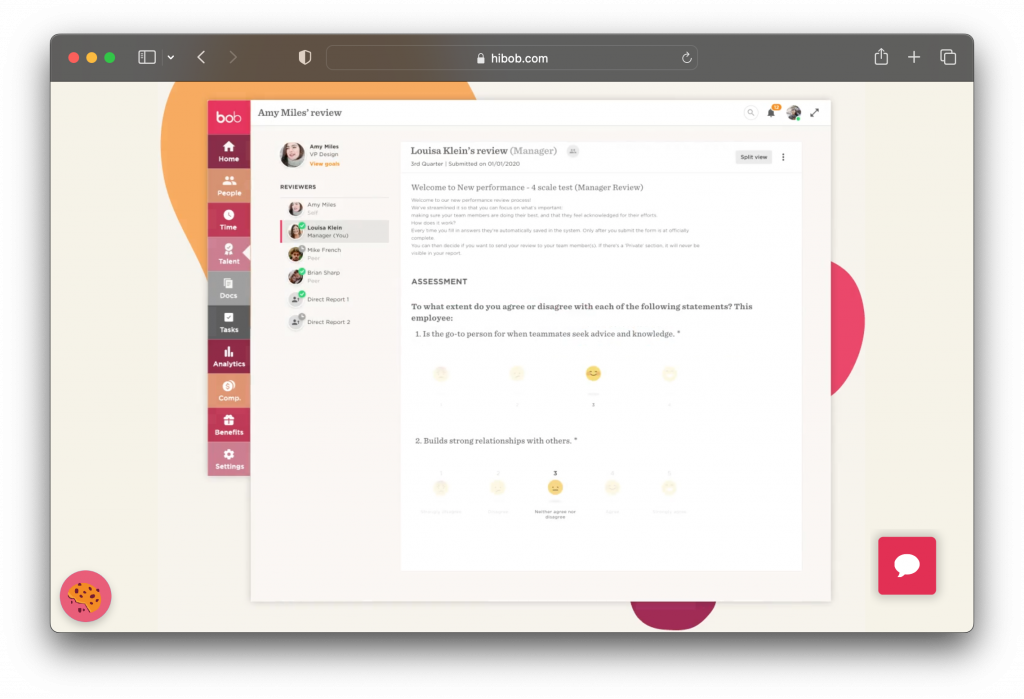Screen dimensions: 1024x699
Task: Open the user profile avatar menu
Action: click(793, 112)
